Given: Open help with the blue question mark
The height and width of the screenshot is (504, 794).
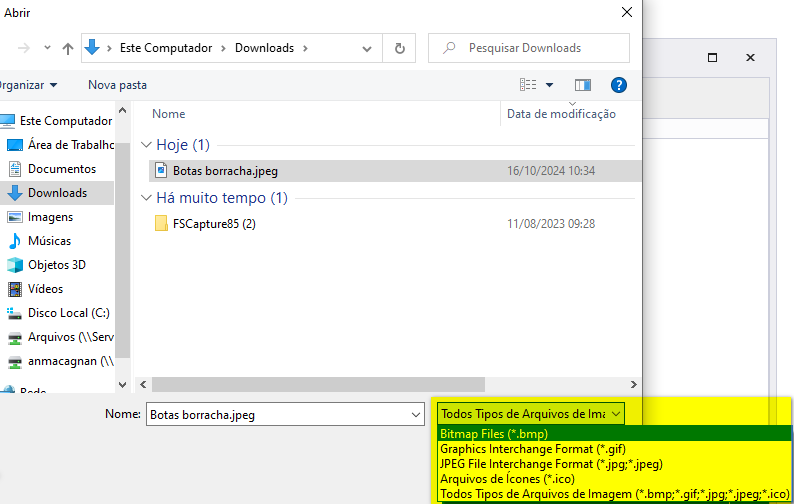Looking at the screenshot, I should tap(618, 85).
